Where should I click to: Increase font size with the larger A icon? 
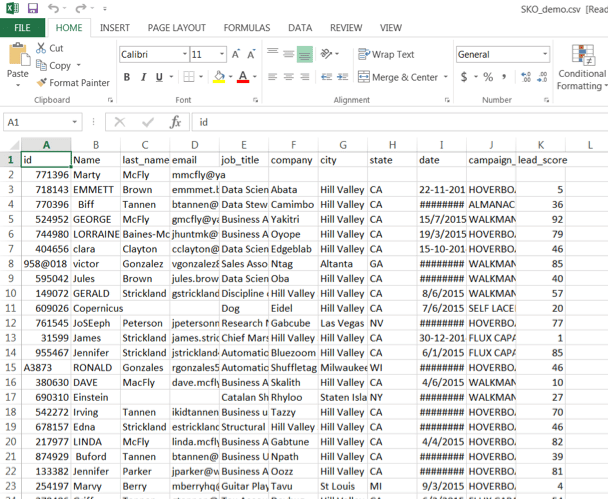(235, 54)
